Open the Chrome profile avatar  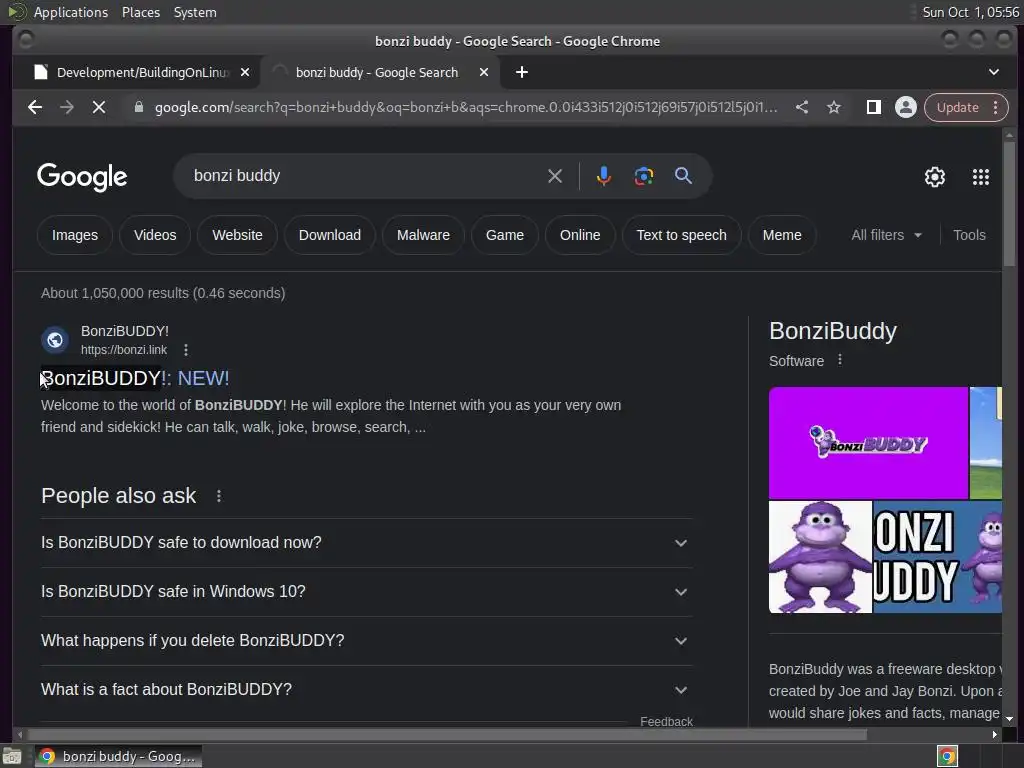coord(906,107)
